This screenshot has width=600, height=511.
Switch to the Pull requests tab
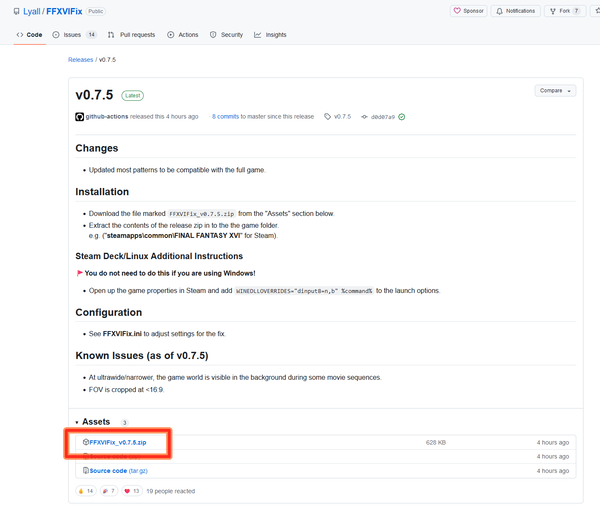point(132,34)
